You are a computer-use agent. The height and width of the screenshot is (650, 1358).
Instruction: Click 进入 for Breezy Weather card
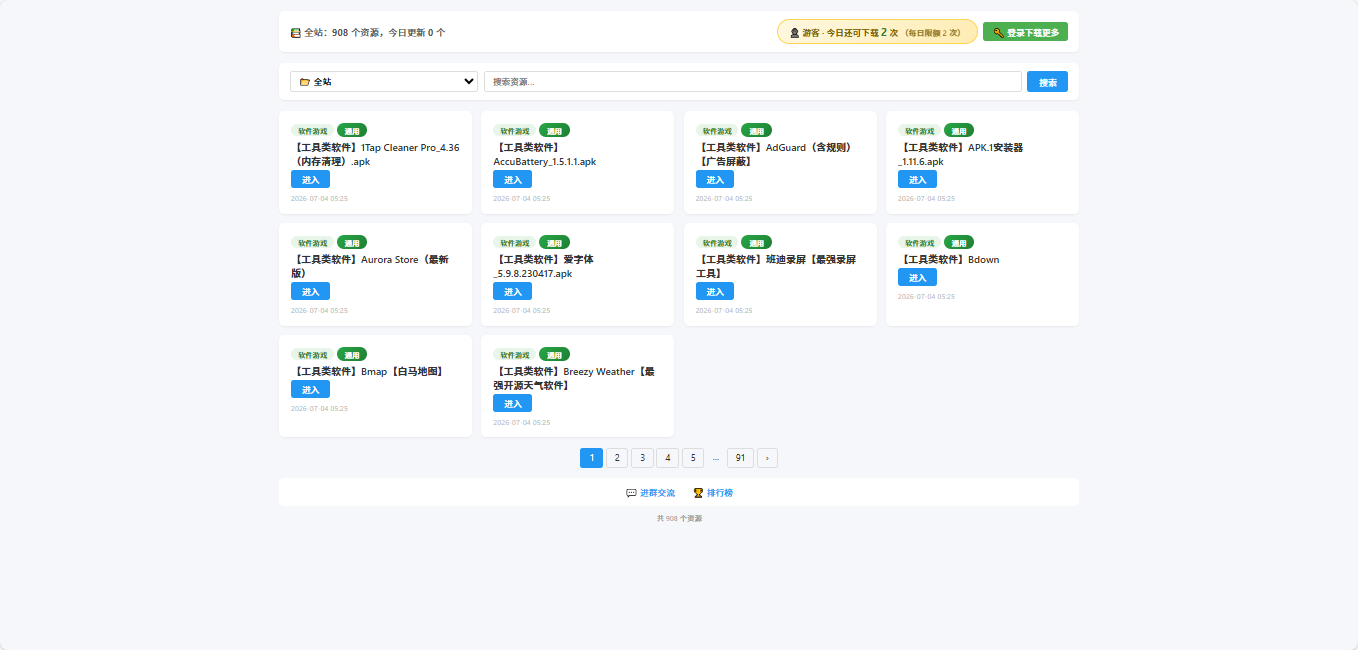(512, 403)
